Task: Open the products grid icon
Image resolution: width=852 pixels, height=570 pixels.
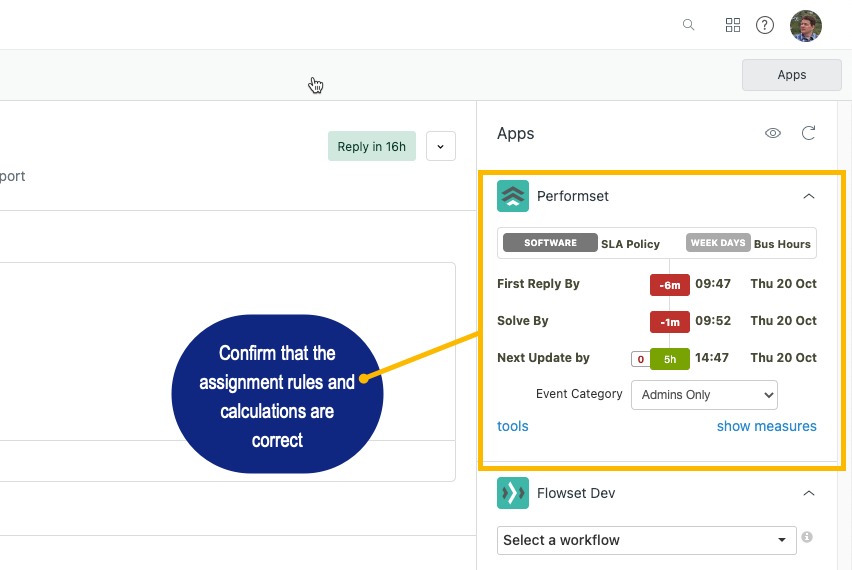Action: [x=733, y=25]
